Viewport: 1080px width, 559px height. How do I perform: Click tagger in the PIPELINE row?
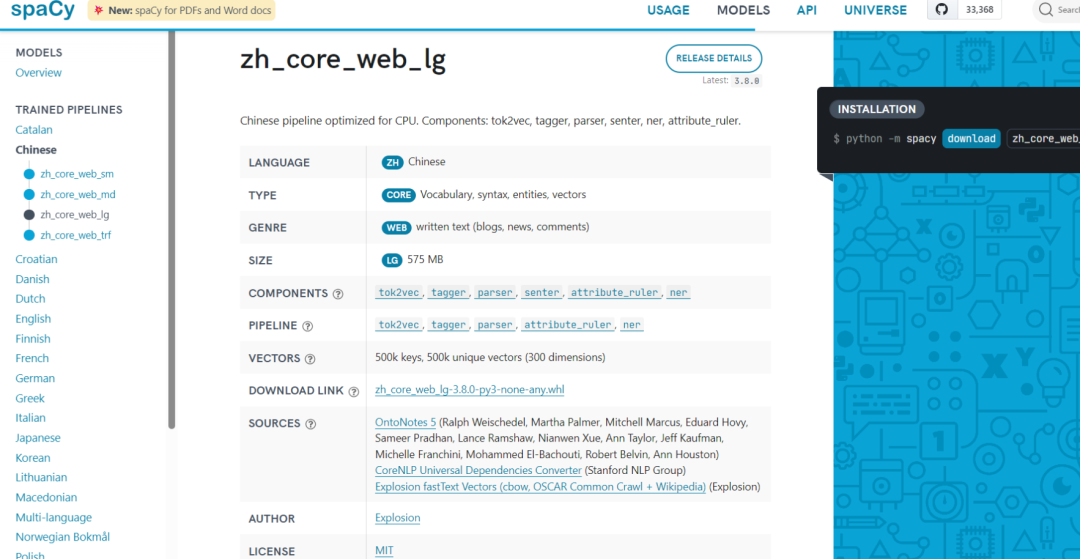449,325
